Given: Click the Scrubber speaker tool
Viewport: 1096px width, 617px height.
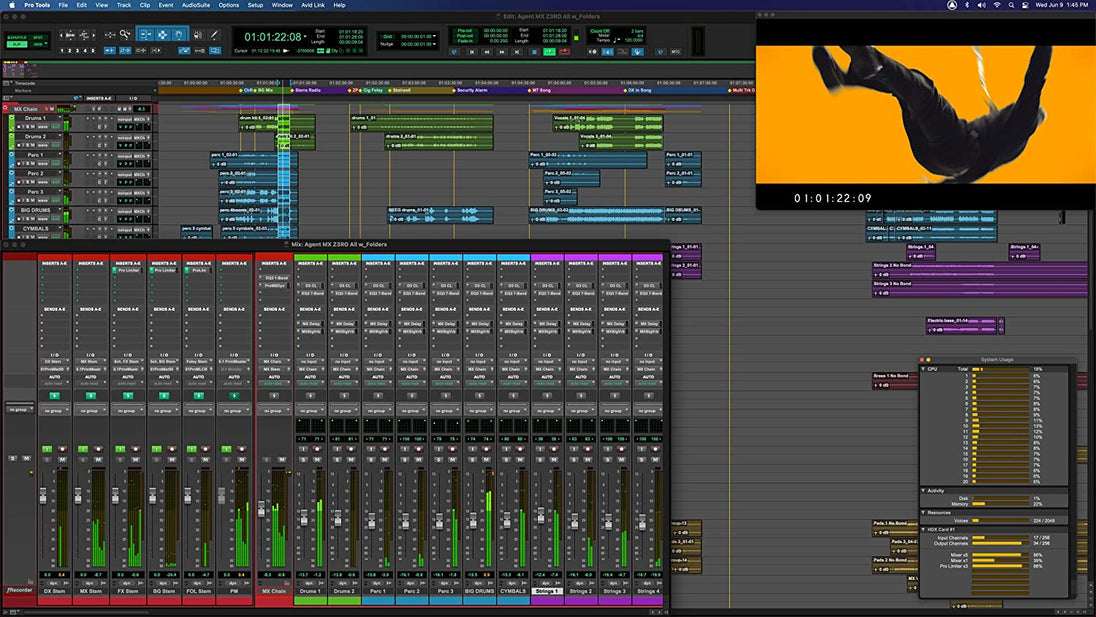Looking at the screenshot, I should pos(197,35).
